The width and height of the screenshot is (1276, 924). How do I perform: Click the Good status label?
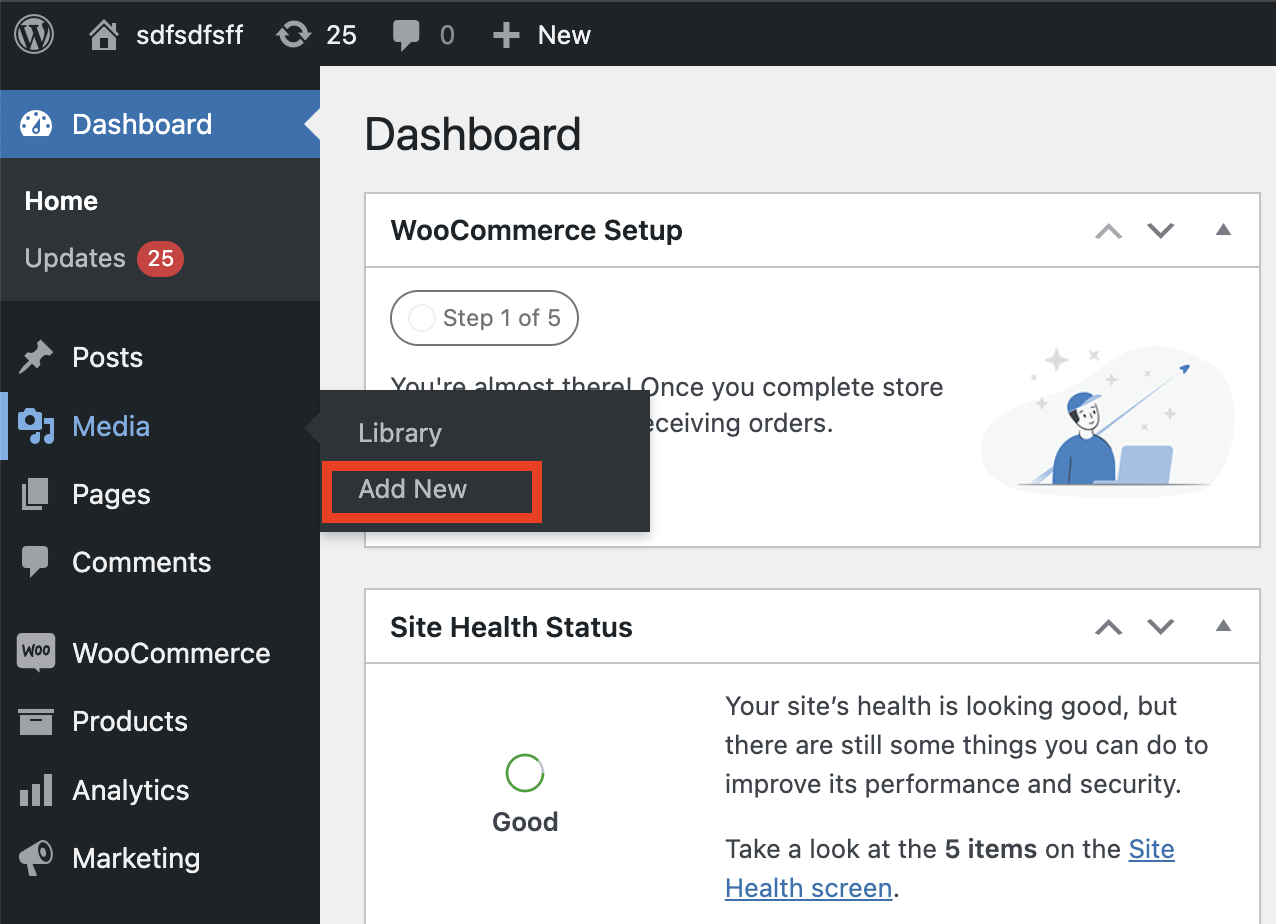pyautogui.click(x=525, y=822)
